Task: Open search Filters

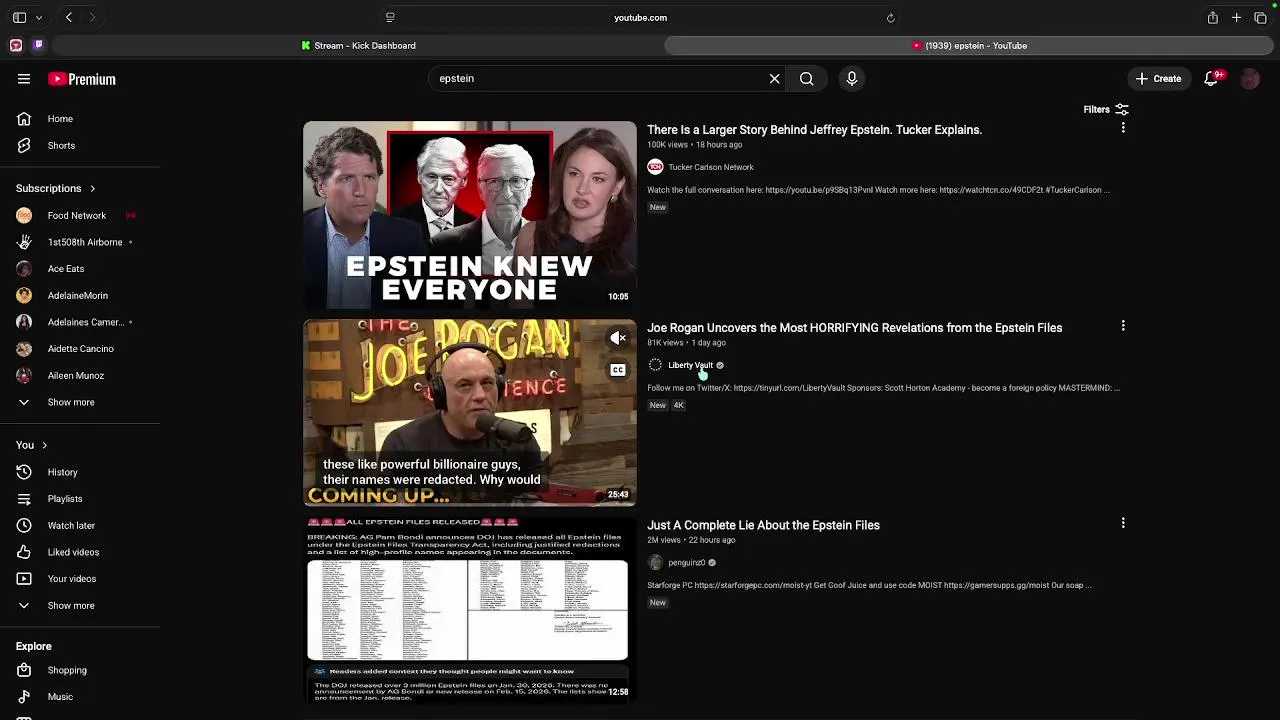Action: (x=1106, y=110)
